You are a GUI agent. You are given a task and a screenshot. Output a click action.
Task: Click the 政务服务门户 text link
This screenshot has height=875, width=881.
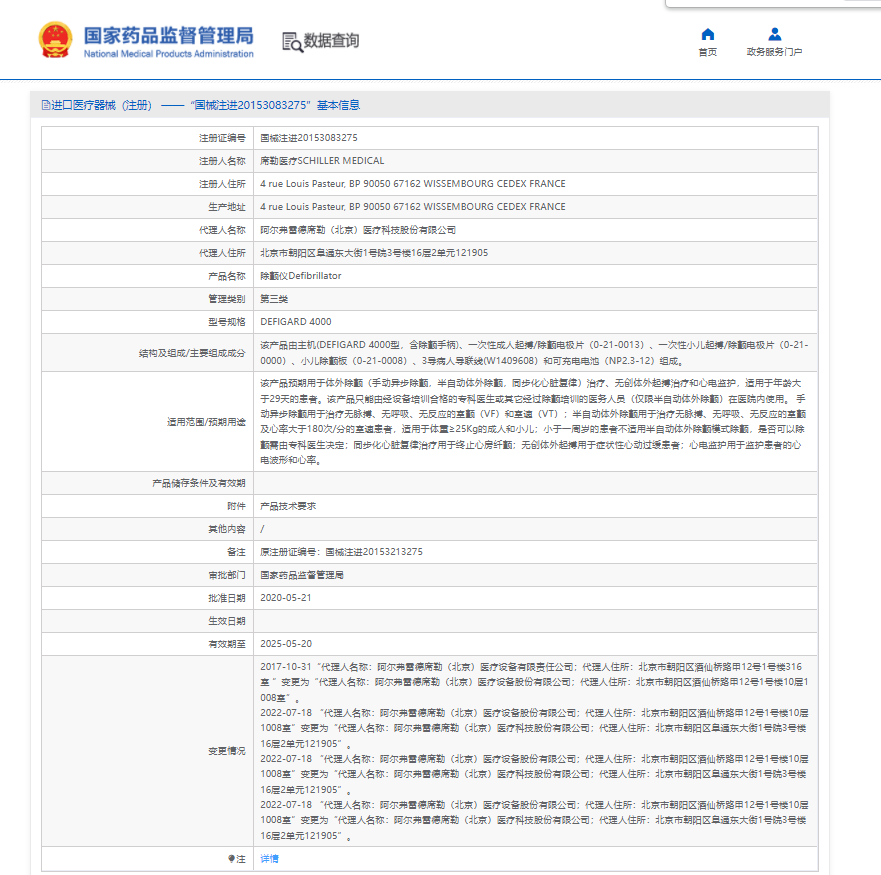[x=774, y=52]
